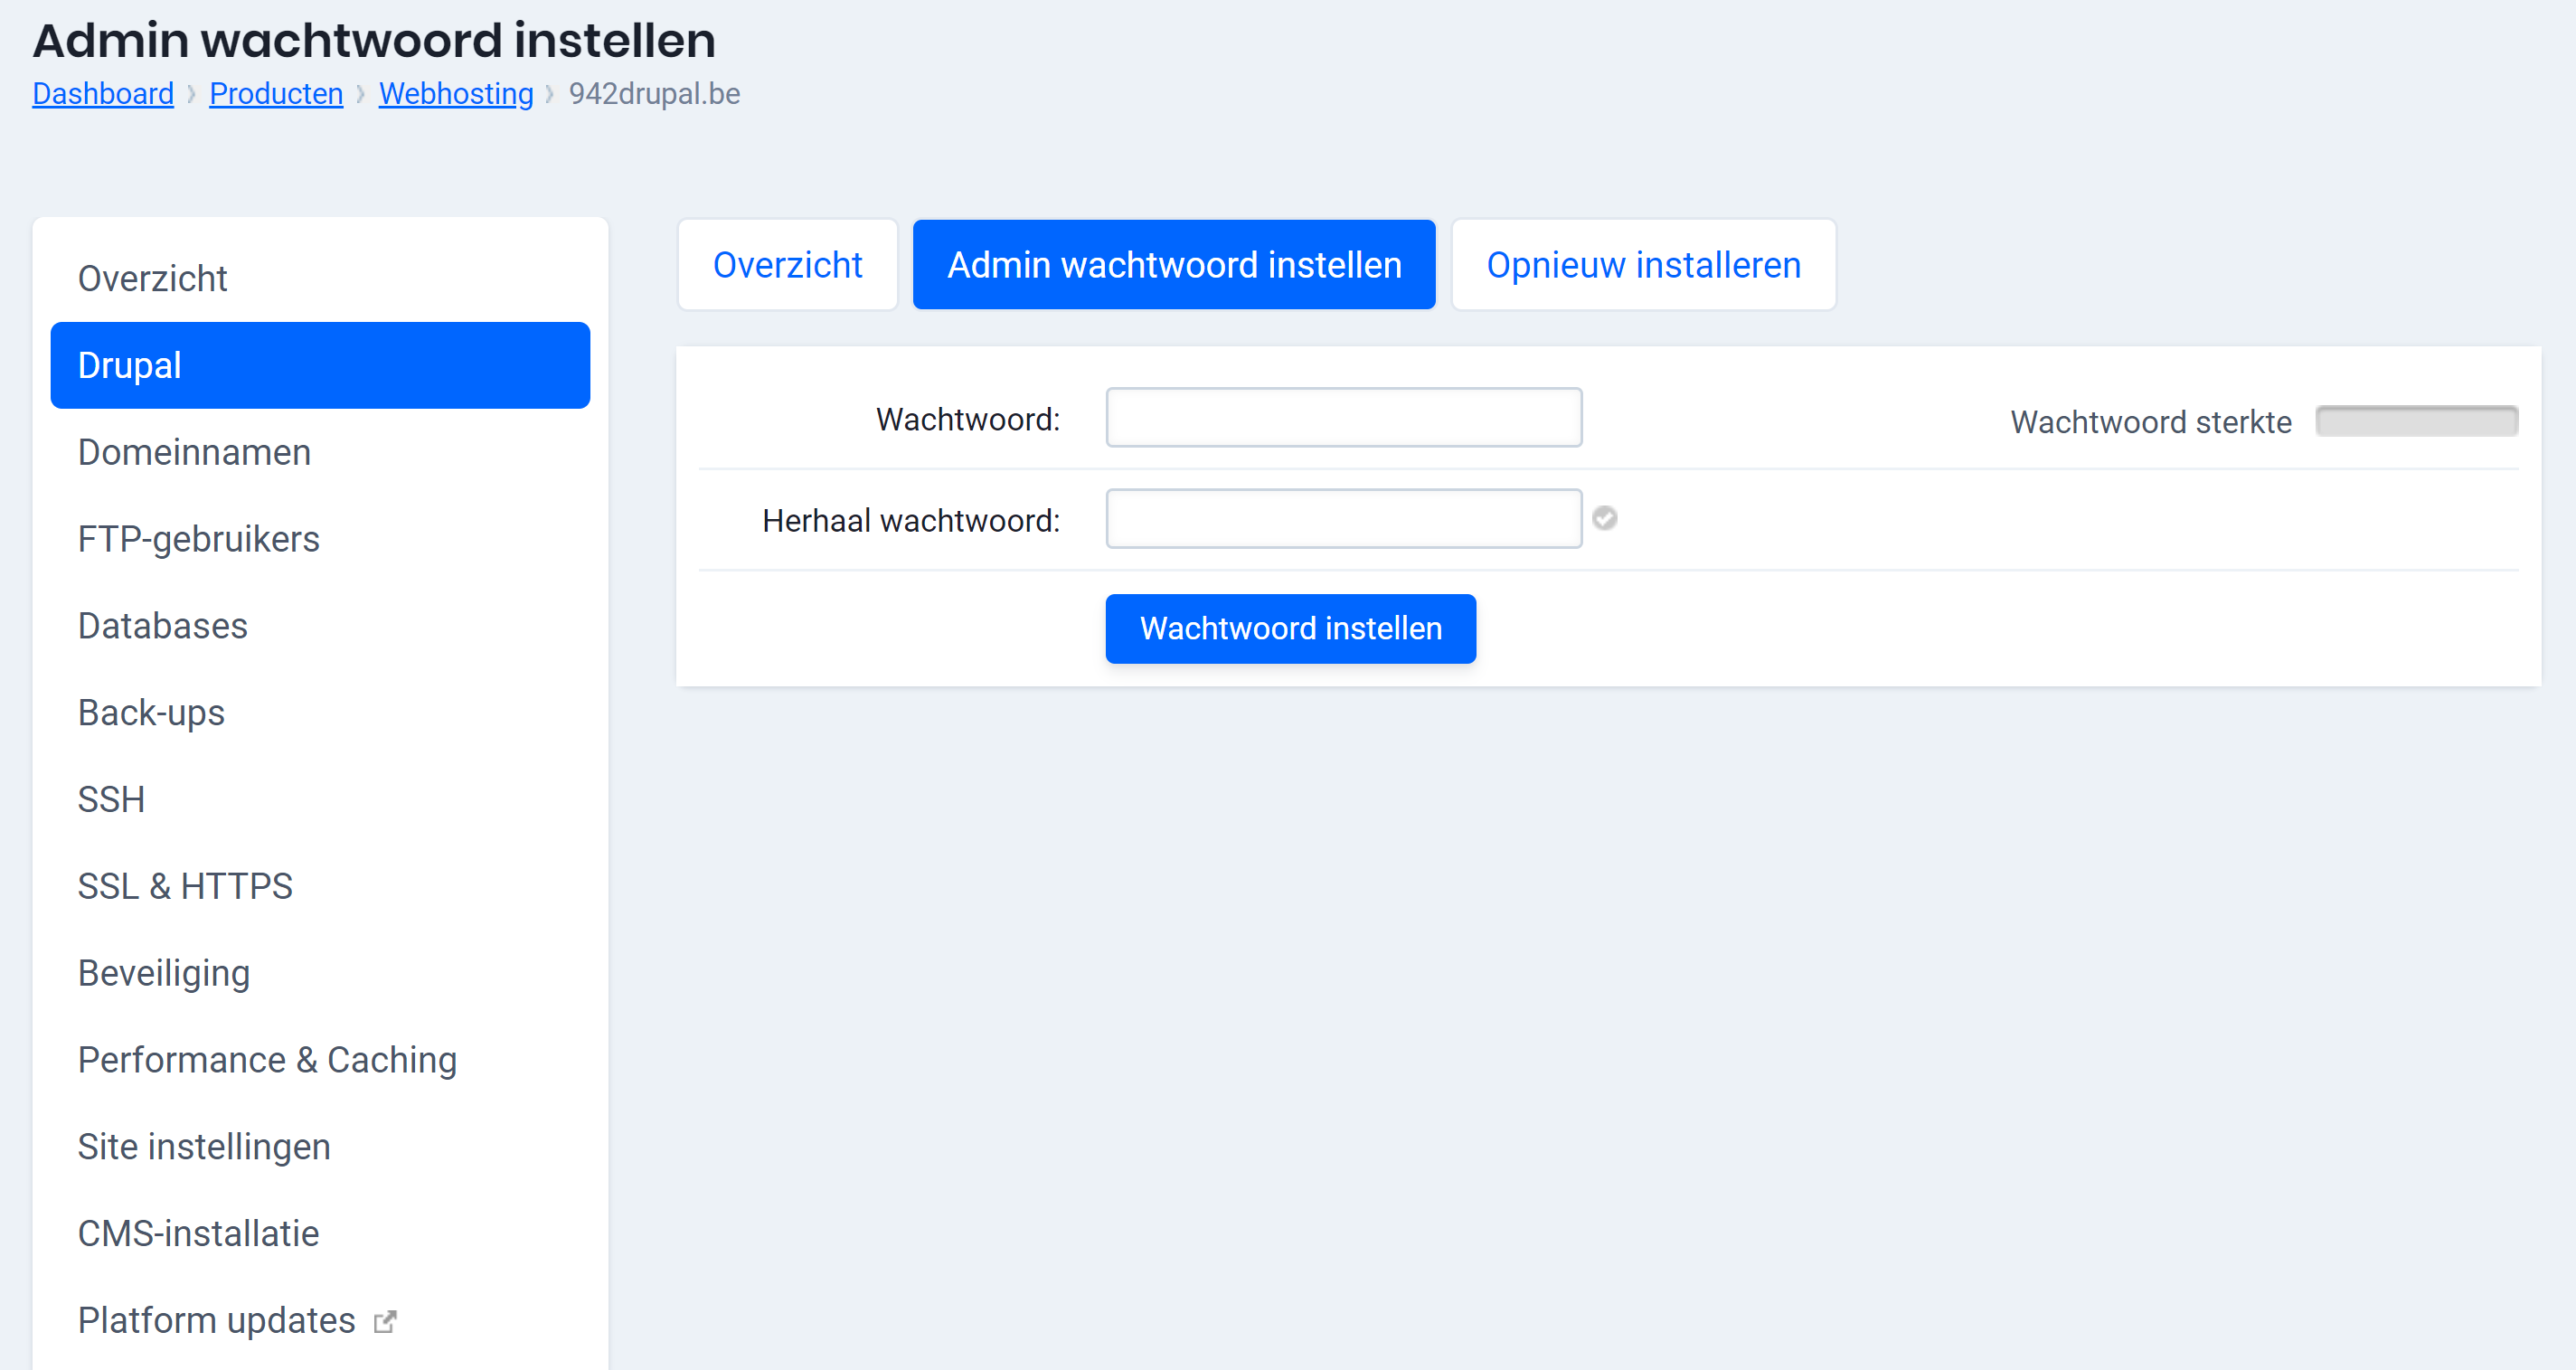The image size is (2576, 1370).
Task: Click the SSL & HTTPS sidebar item icon
Action: (x=185, y=886)
